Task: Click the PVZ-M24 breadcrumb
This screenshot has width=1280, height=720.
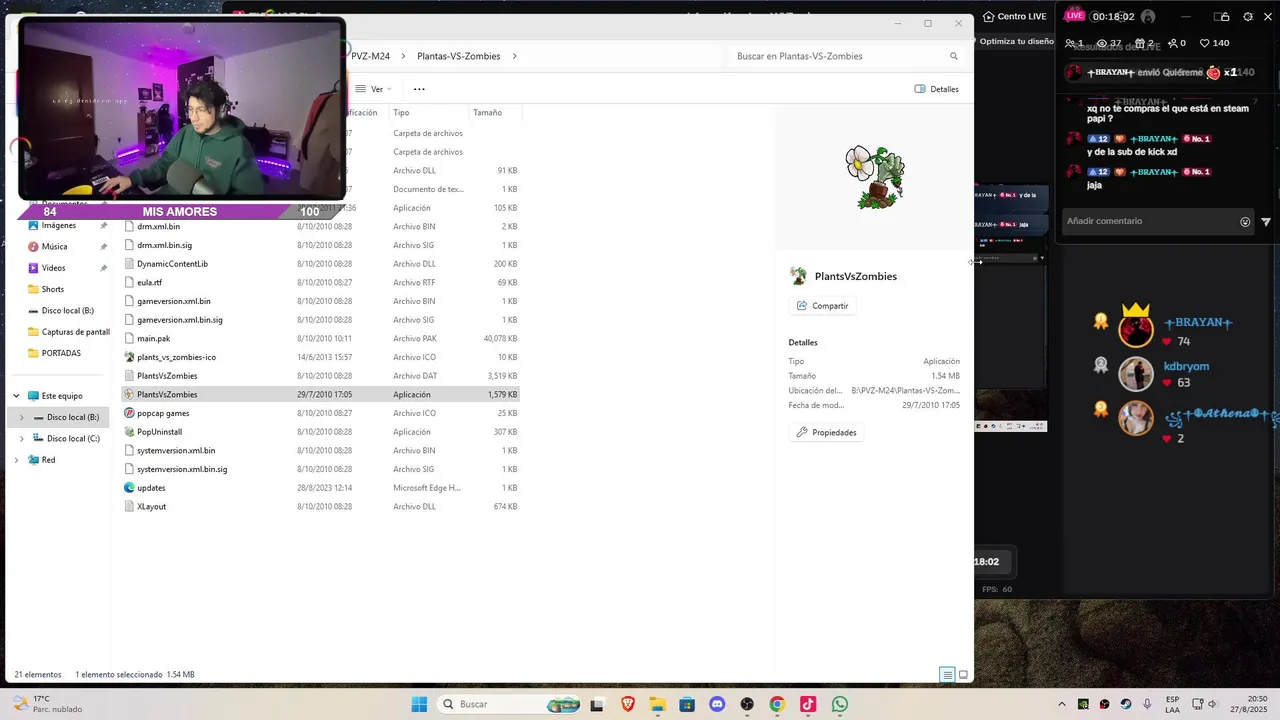Action: (x=370, y=56)
